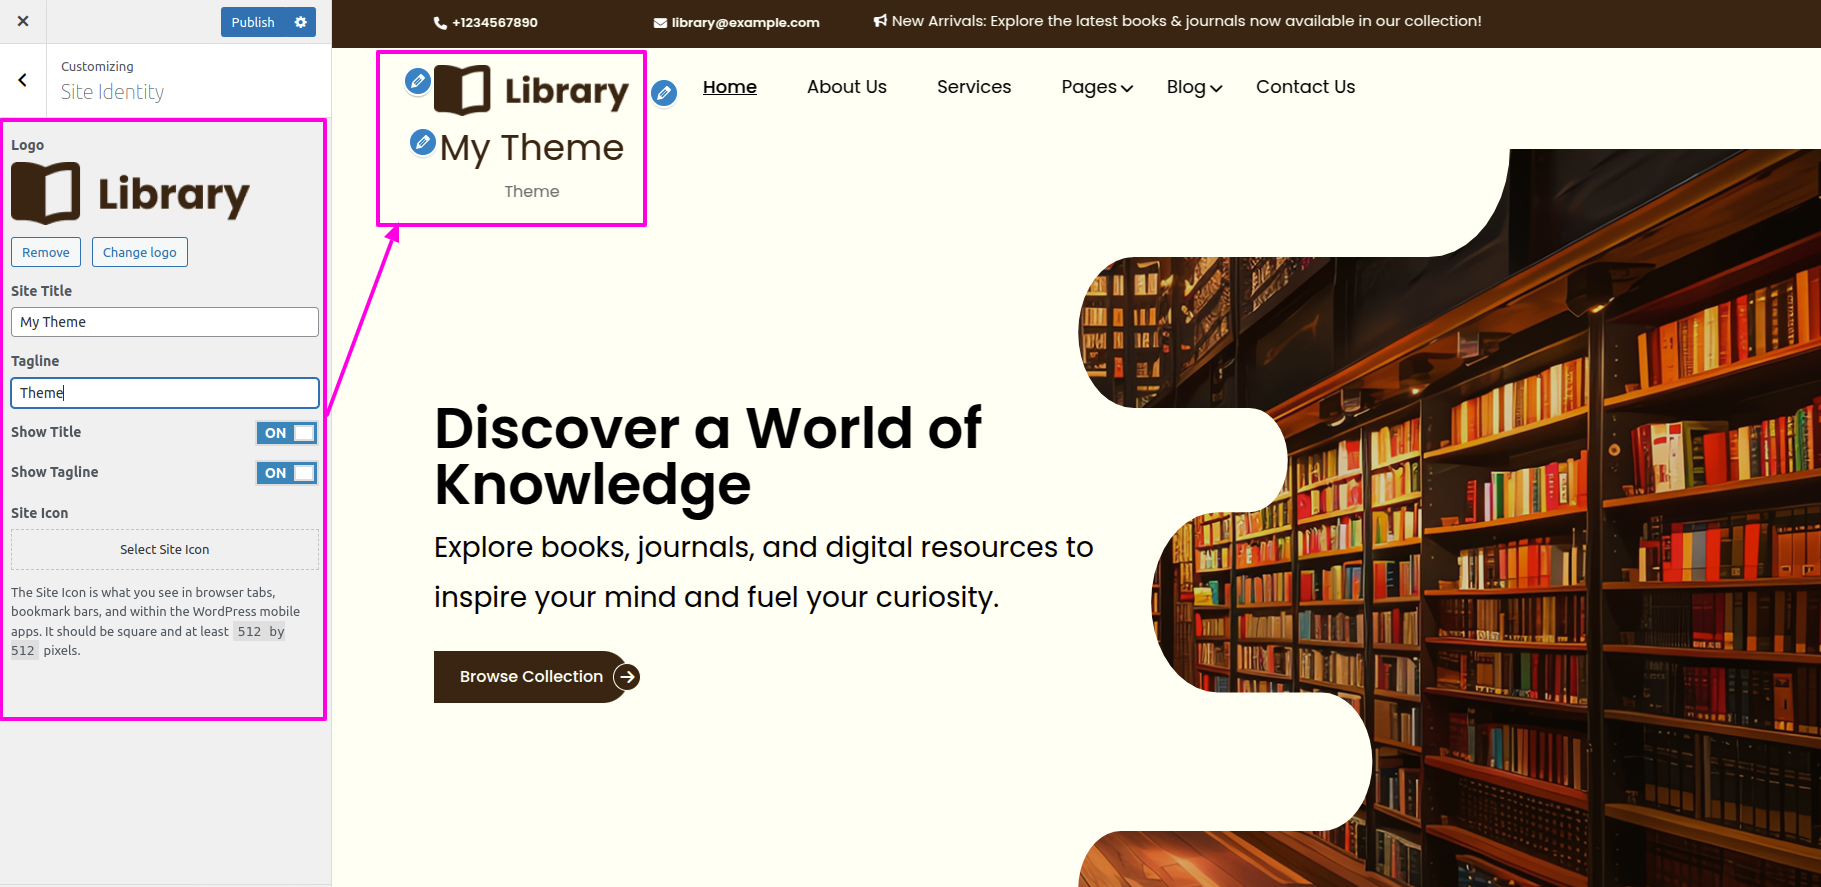Click the edit pencil beside the Home menu

[x=664, y=93]
